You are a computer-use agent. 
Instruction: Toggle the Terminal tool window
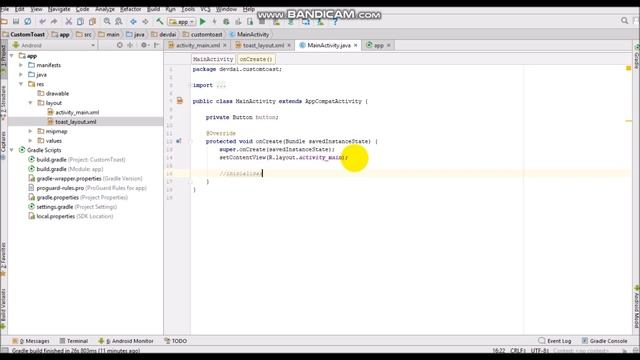point(73,341)
